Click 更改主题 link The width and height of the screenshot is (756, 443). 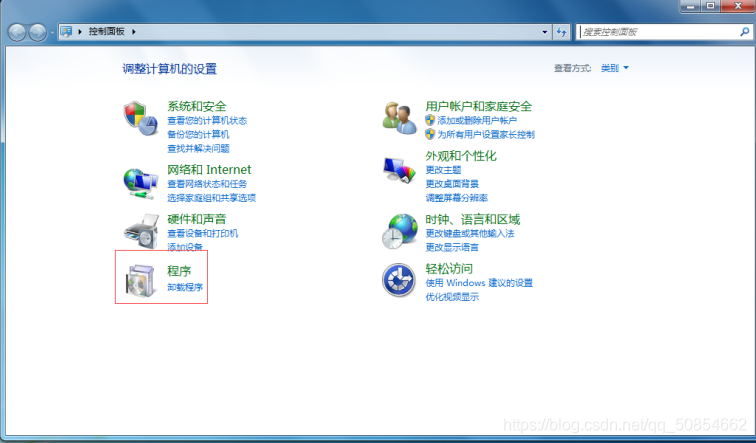(443, 170)
